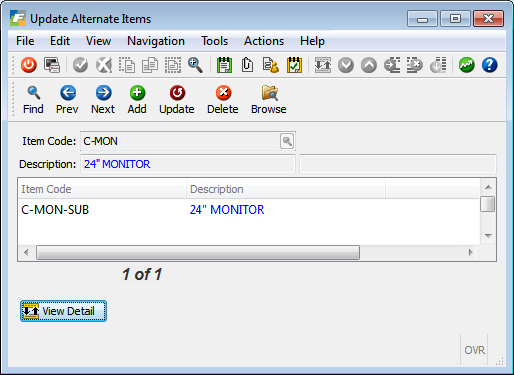This screenshot has height=375, width=514.
Task: Click the OVR status bar indicator
Action: (x=474, y=350)
